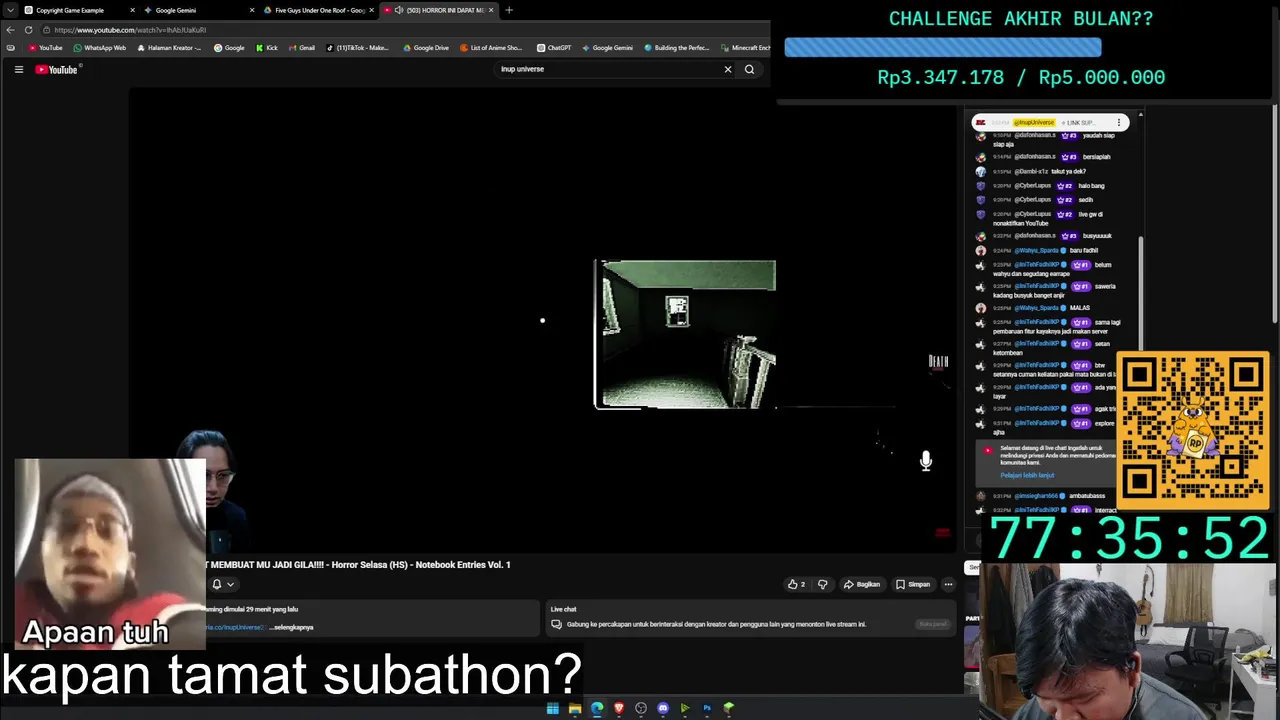Open the Google bookmark

tap(229, 48)
